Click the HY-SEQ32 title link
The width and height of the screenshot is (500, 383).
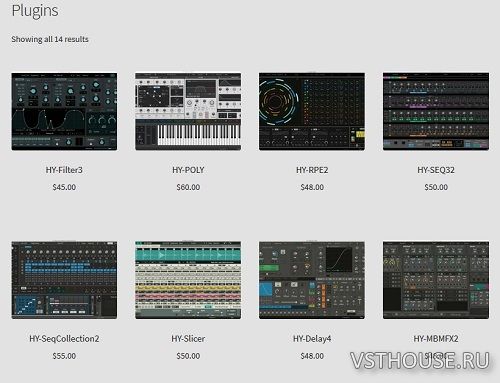coord(436,170)
